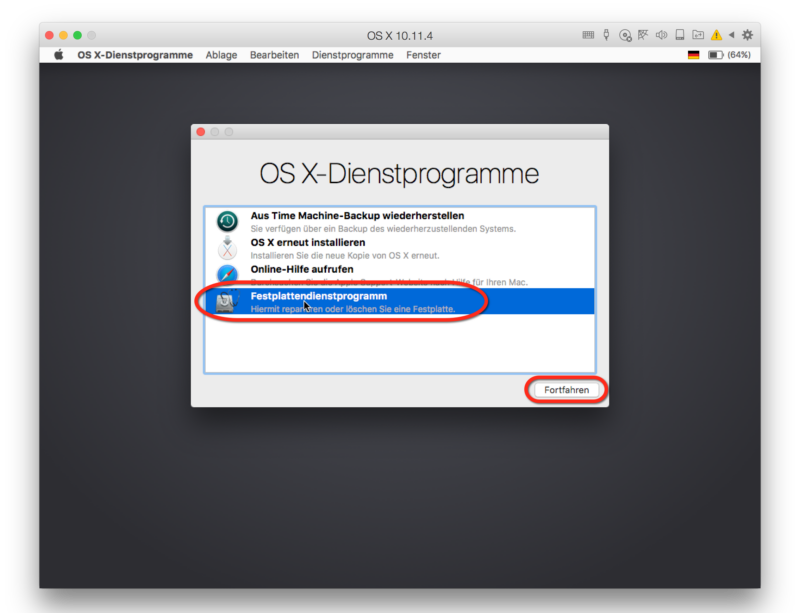Click the network icon in the VM toolbar

pyautogui.click(x=643, y=35)
